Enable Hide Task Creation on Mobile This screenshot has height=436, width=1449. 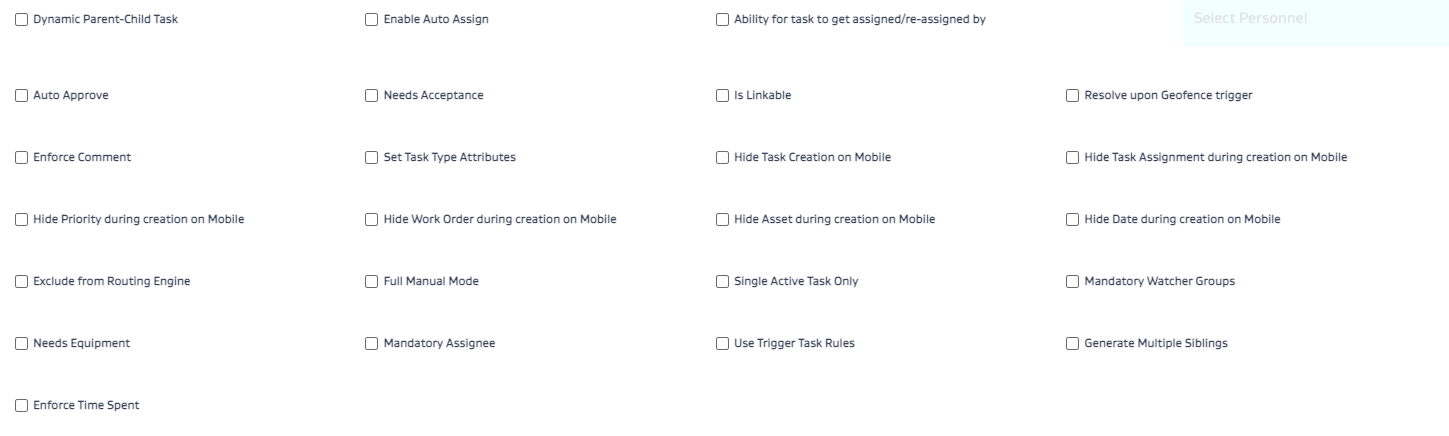coord(723,158)
